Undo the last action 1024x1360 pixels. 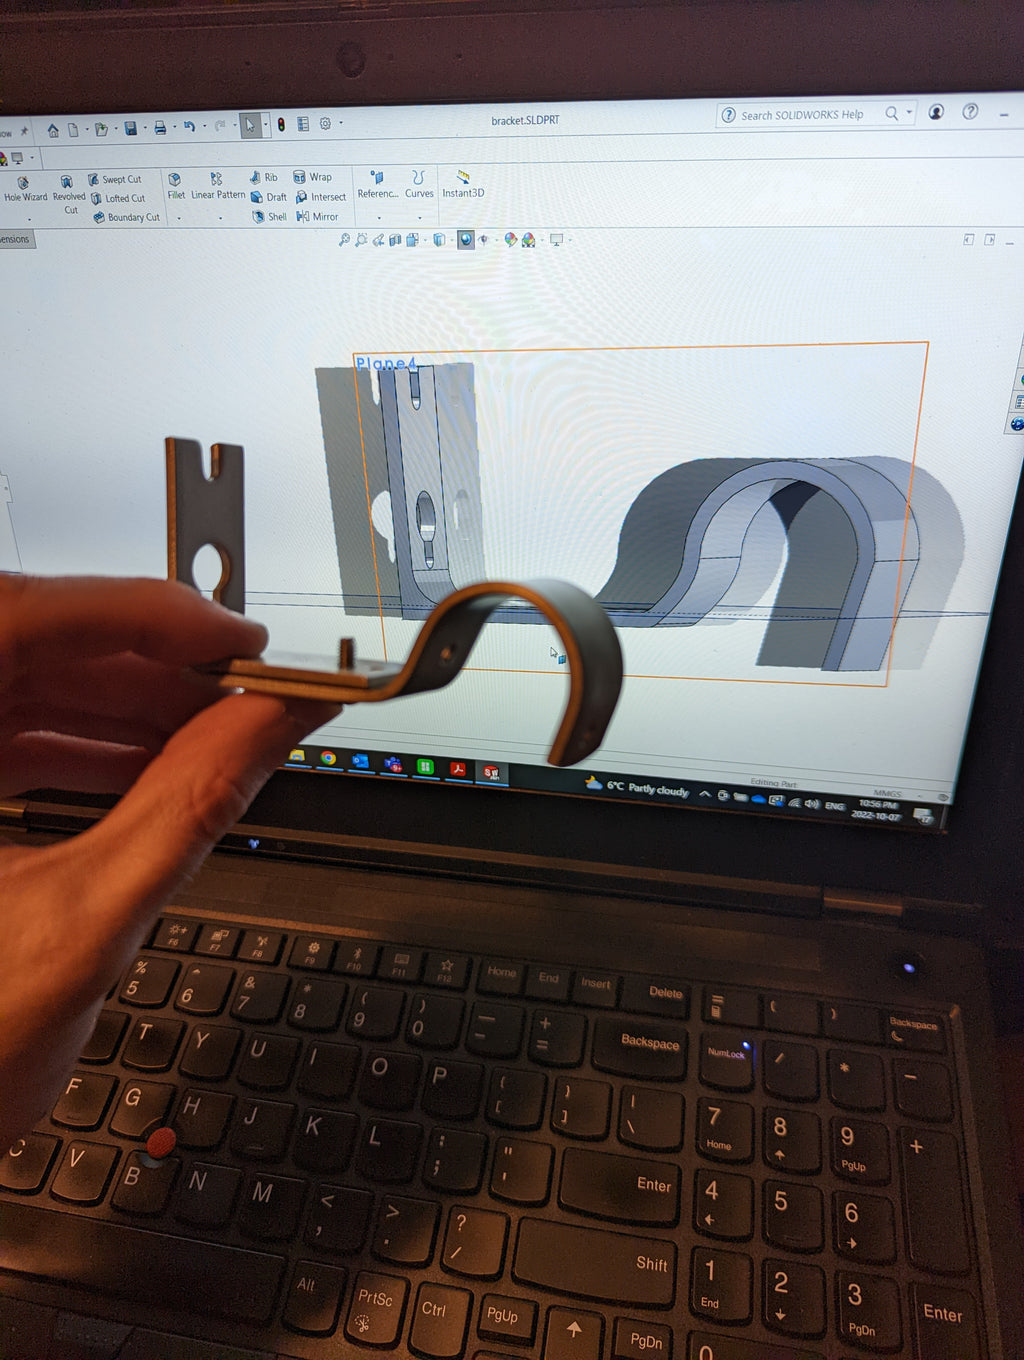click(x=188, y=127)
